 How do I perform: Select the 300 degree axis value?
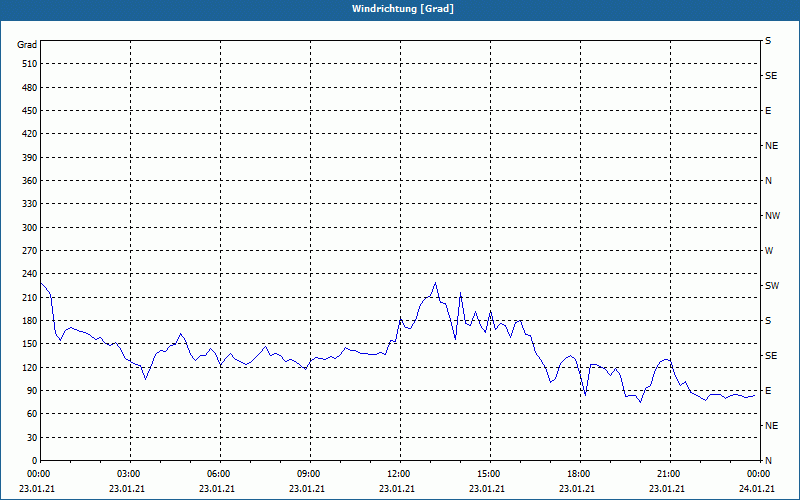[x=30, y=228]
